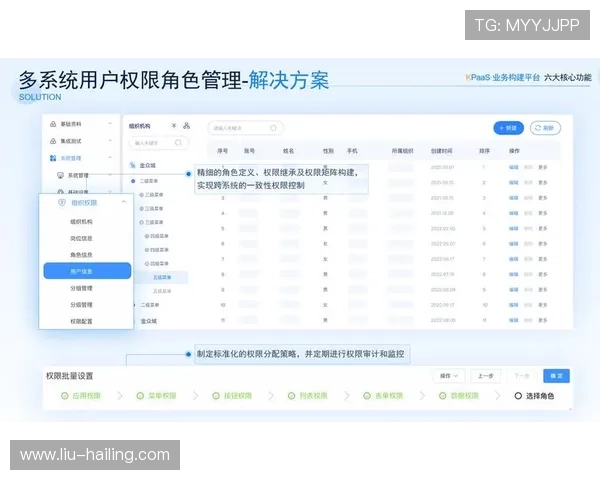Click the 排序 column header
Screen dimensions: 600x480
(x=484, y=151)
